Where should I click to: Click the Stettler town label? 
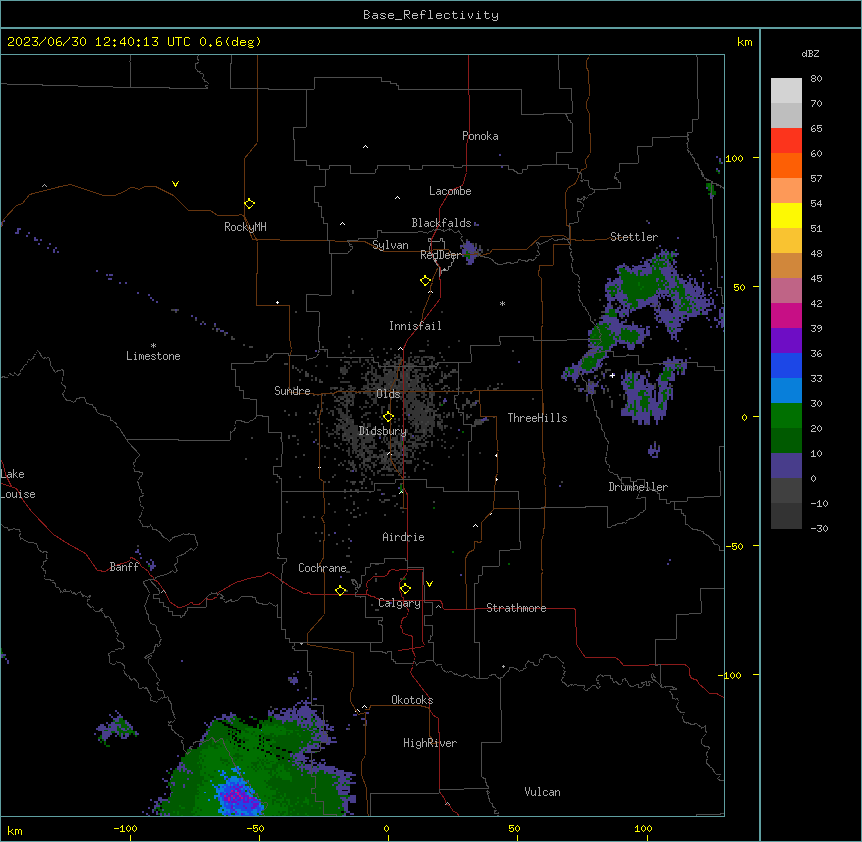pyautogui.click(x=634, y=237)
